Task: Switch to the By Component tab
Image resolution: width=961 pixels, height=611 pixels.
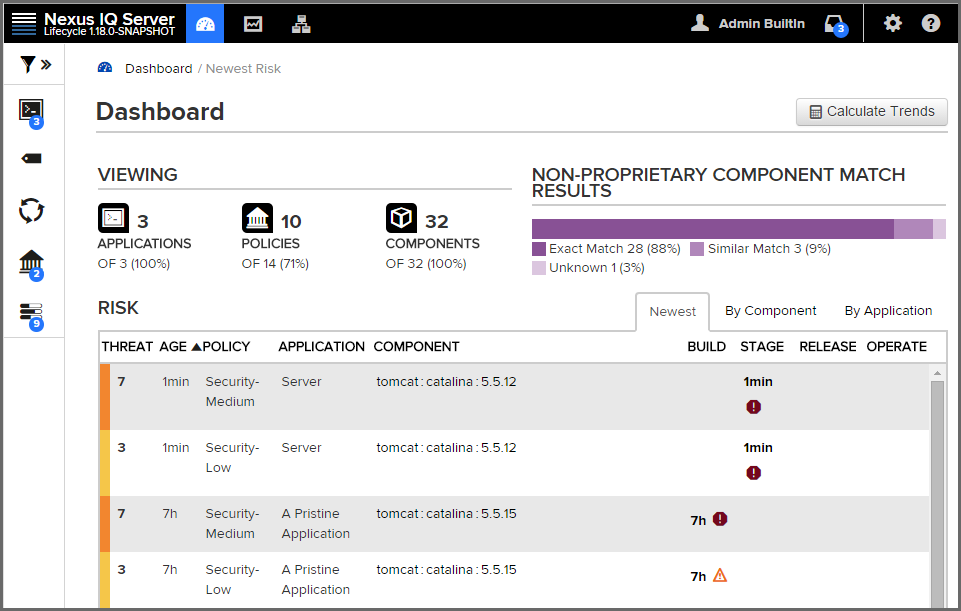Action: click(770, 311)
